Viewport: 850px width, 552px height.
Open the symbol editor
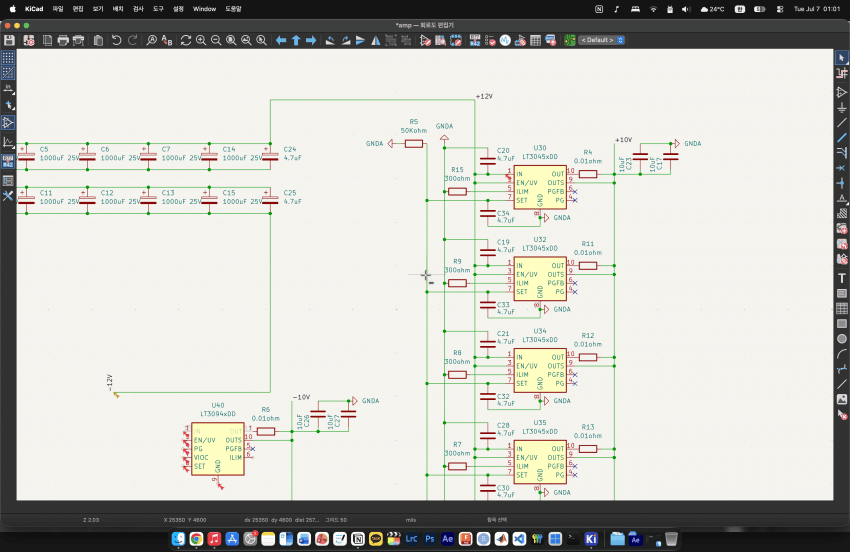426,40
